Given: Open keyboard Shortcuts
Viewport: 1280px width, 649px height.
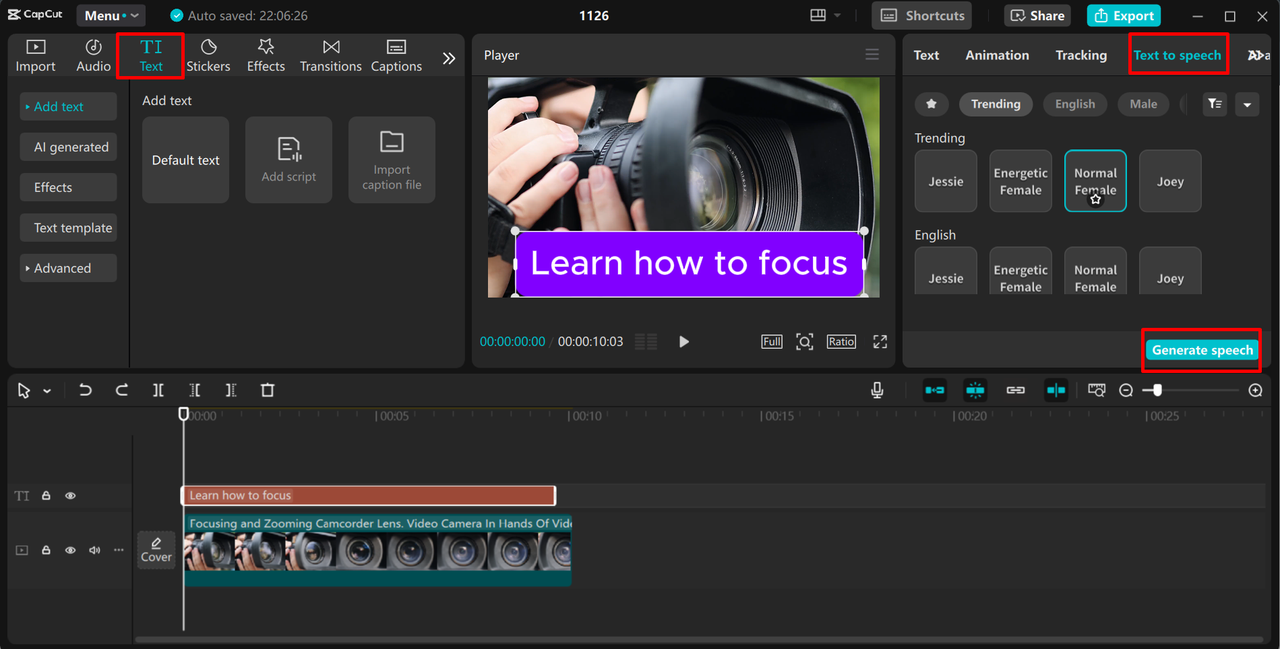Looking at the screenshot, I should click(x=923, y=16).
